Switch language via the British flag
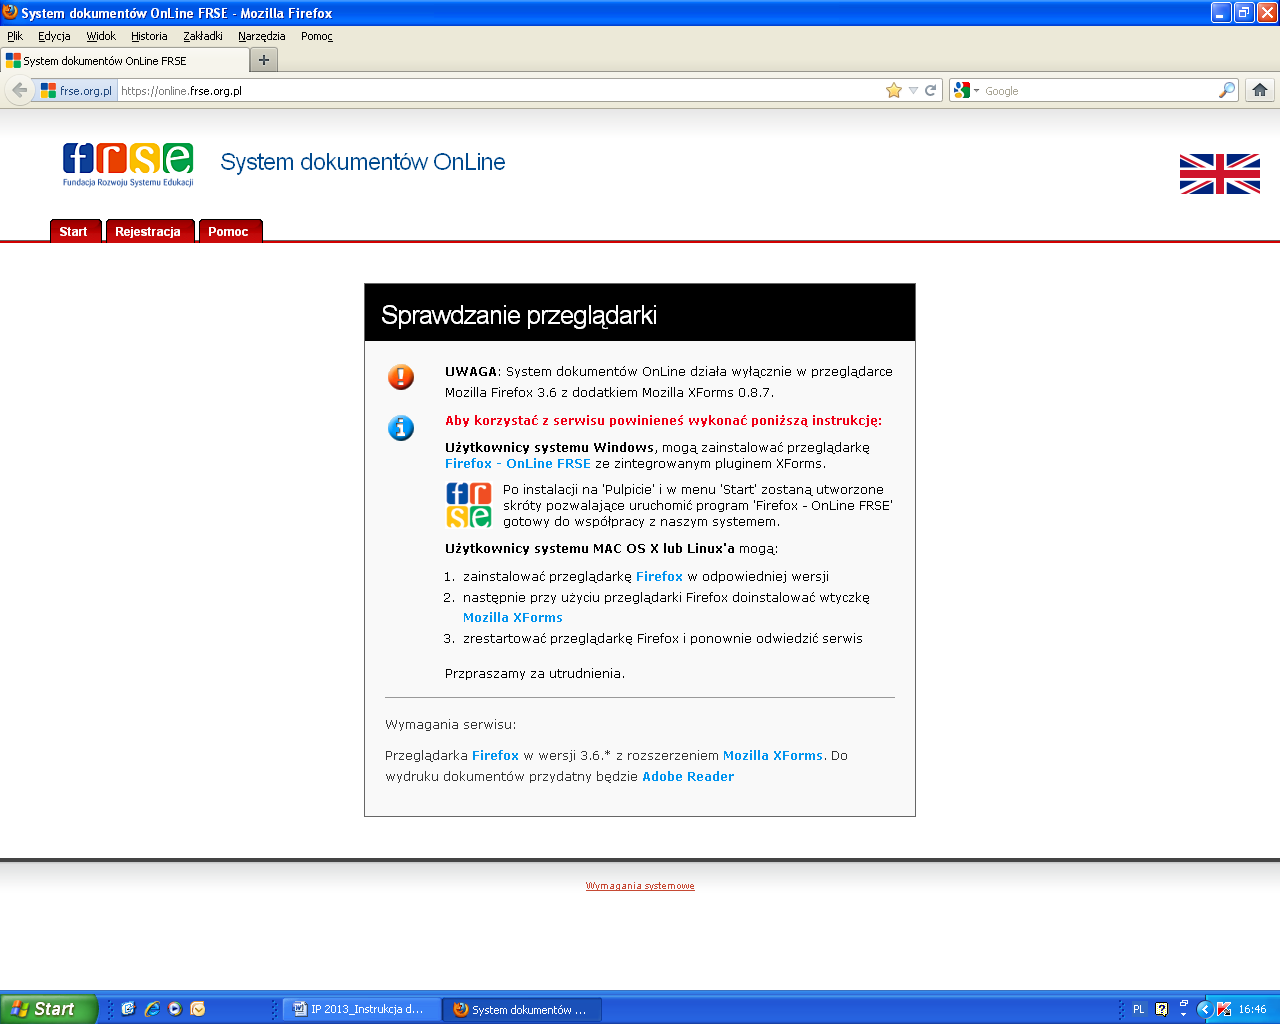 click(1220, 174)
